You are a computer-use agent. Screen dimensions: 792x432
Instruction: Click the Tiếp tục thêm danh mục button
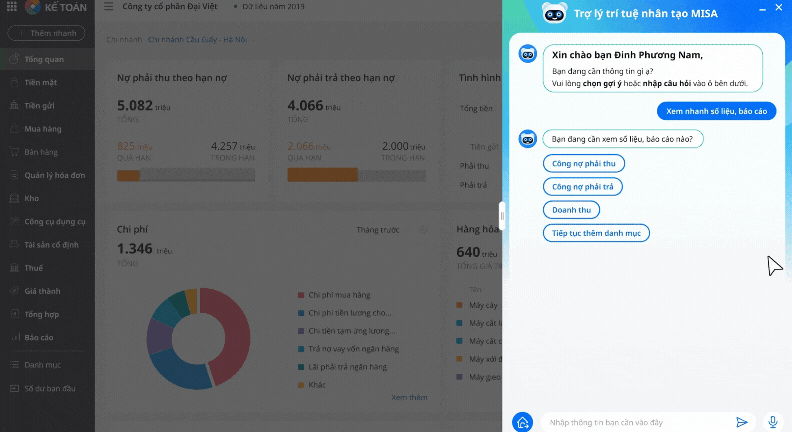pyautogui.click(x=596, y=233)
